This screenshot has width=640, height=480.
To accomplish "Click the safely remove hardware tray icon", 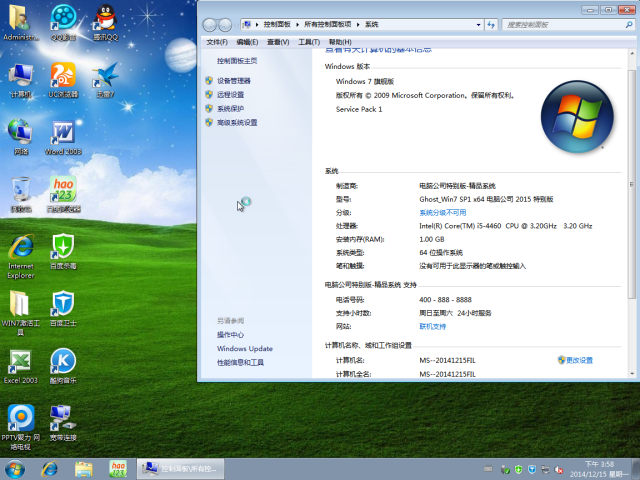I will point(505,470).
